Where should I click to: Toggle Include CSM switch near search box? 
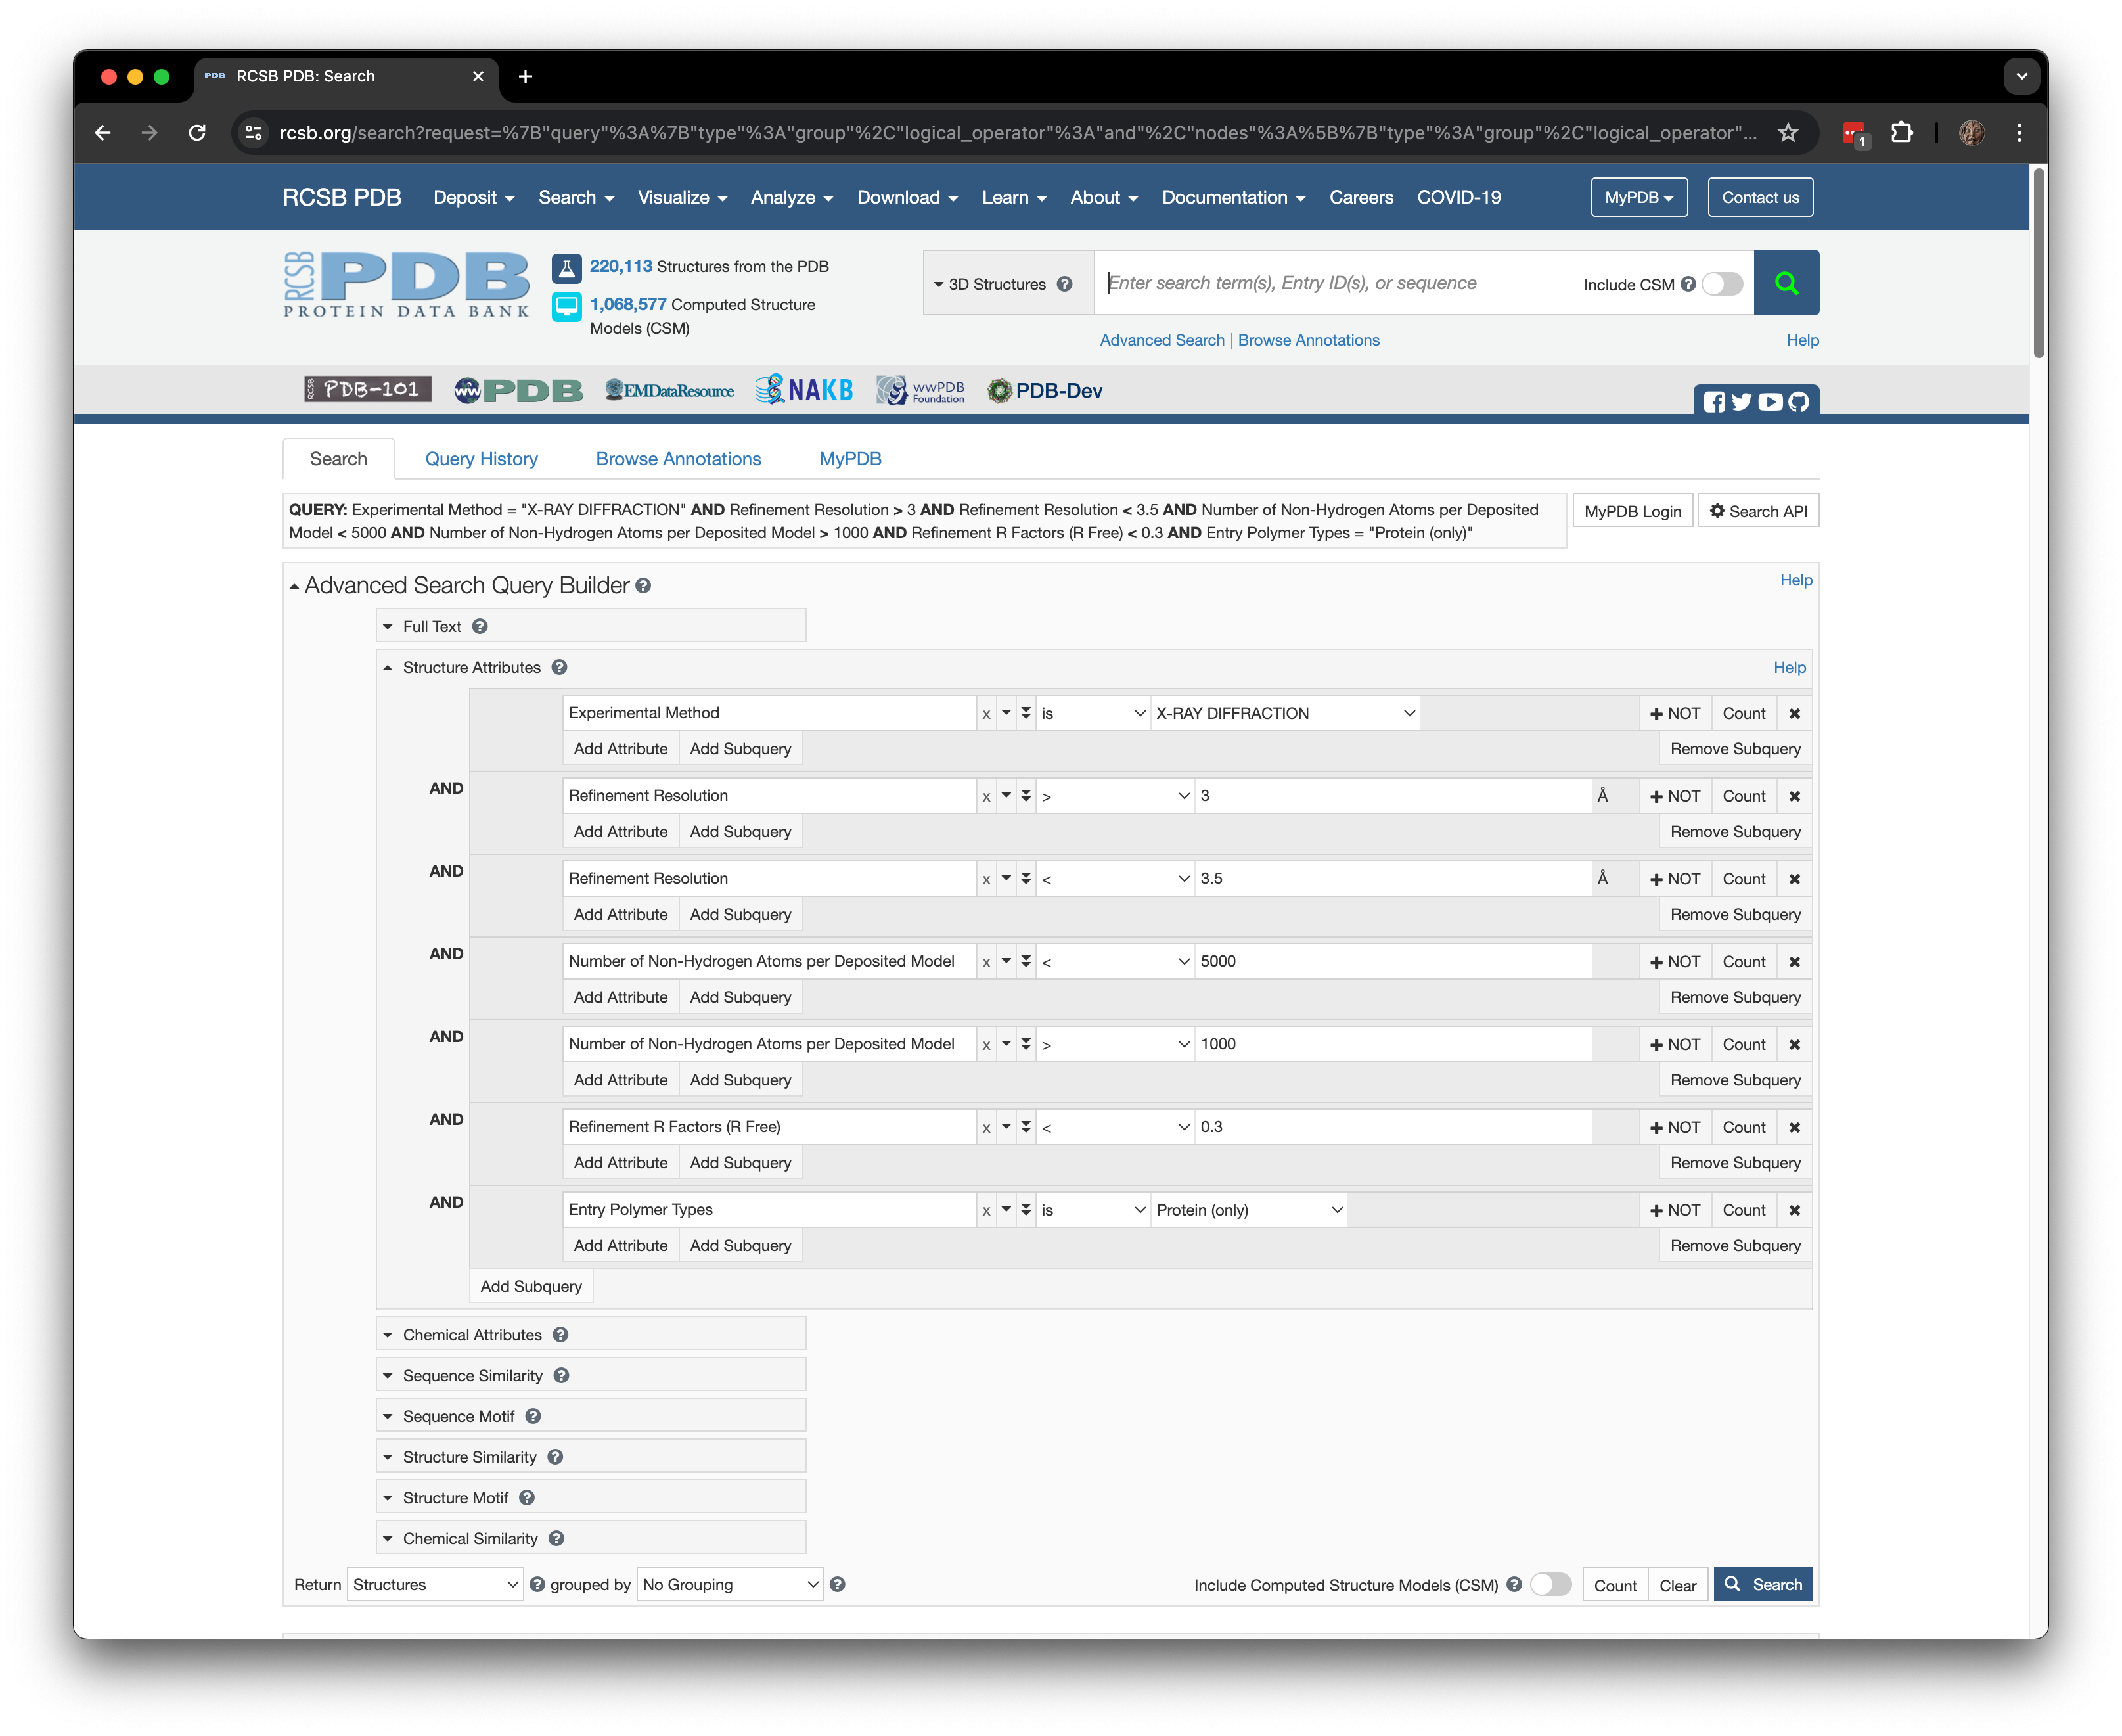pos(1722,284)
